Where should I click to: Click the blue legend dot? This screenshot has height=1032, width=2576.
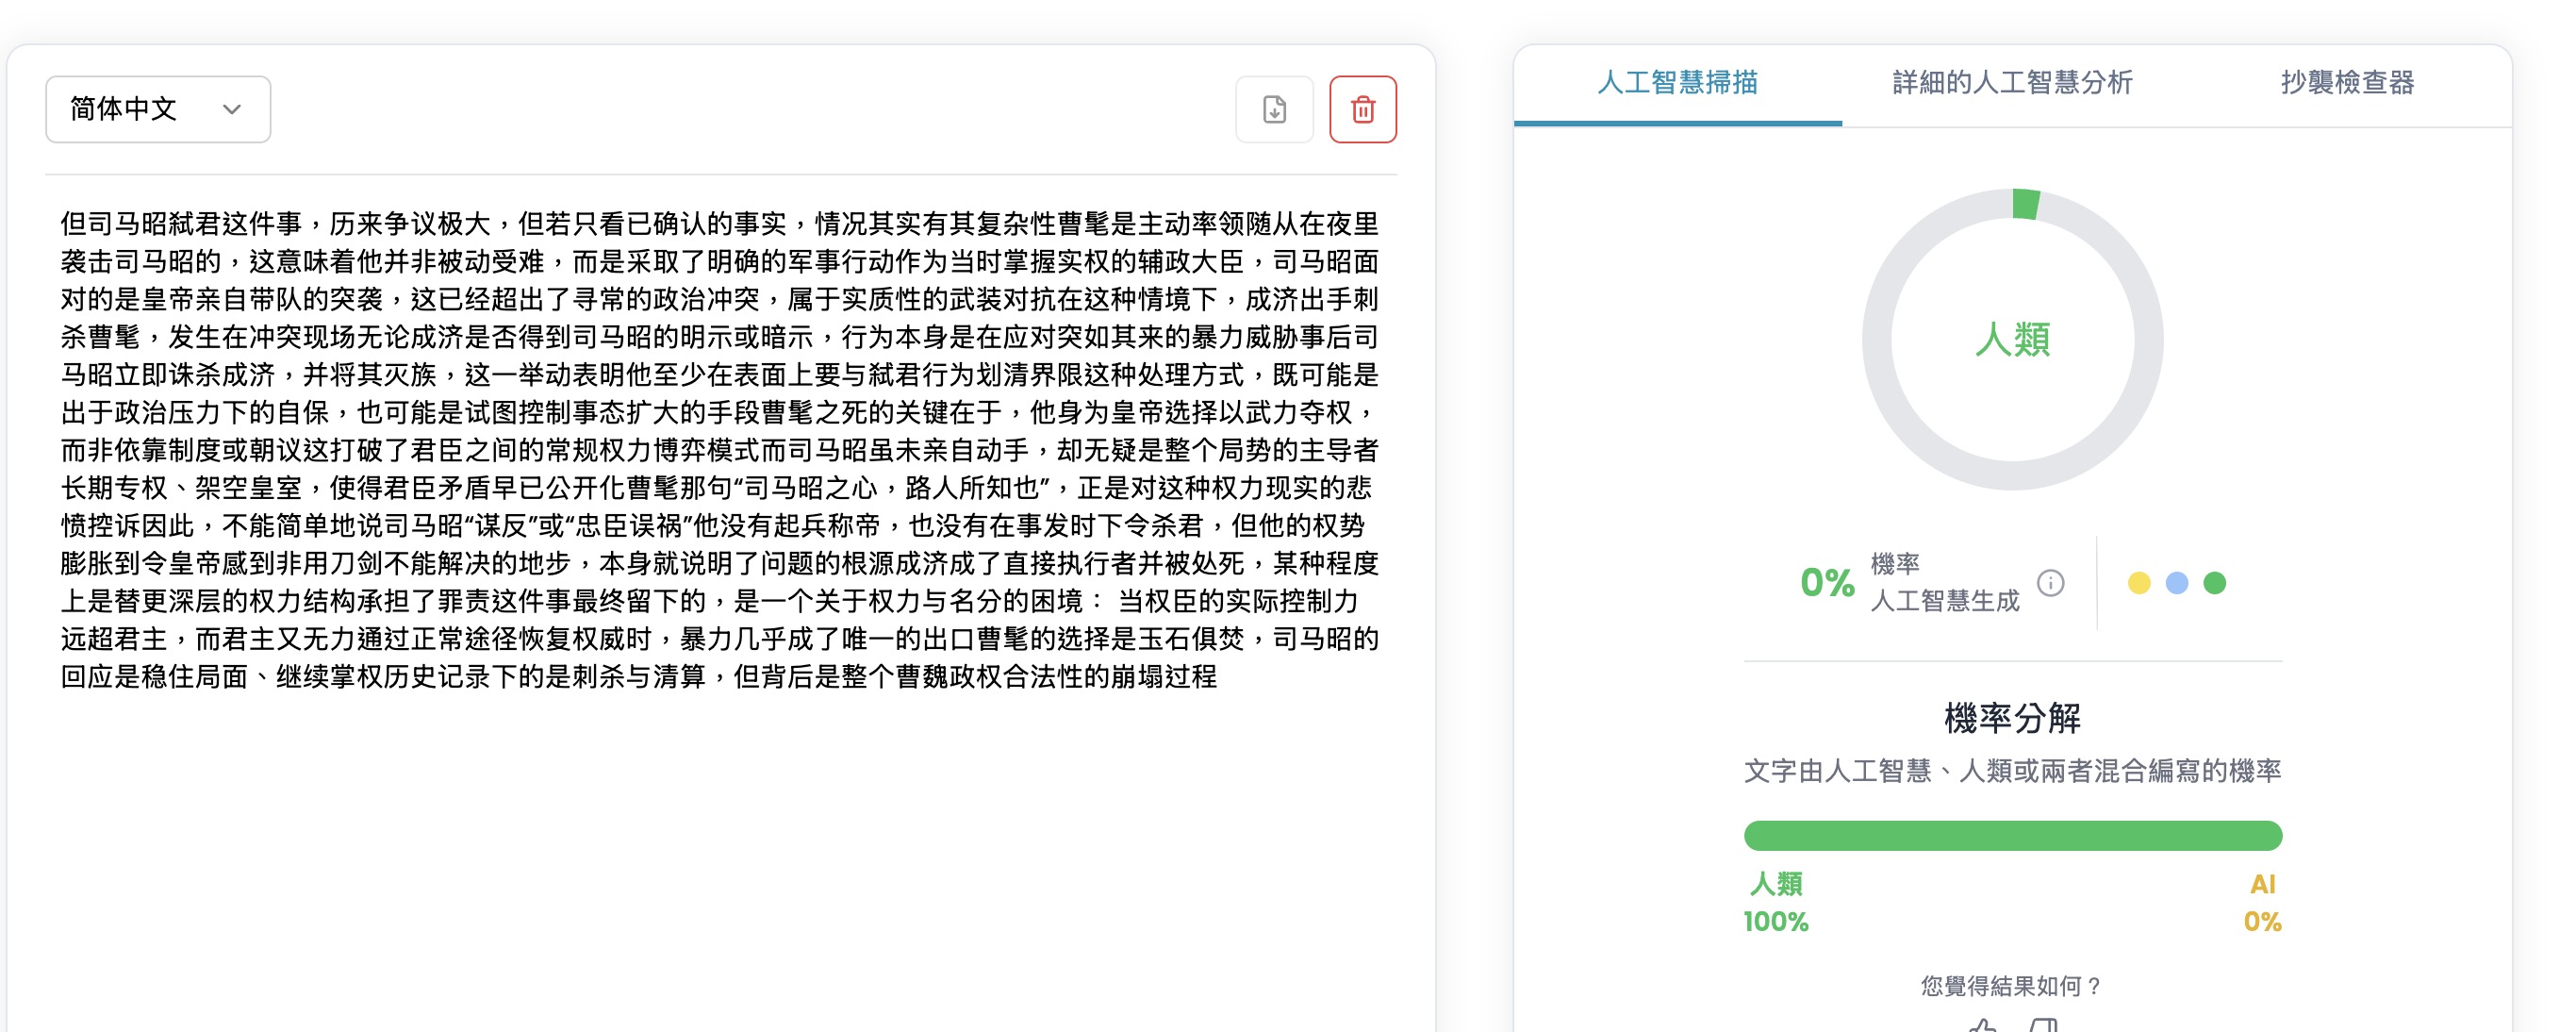click(x=2177, y=583)
